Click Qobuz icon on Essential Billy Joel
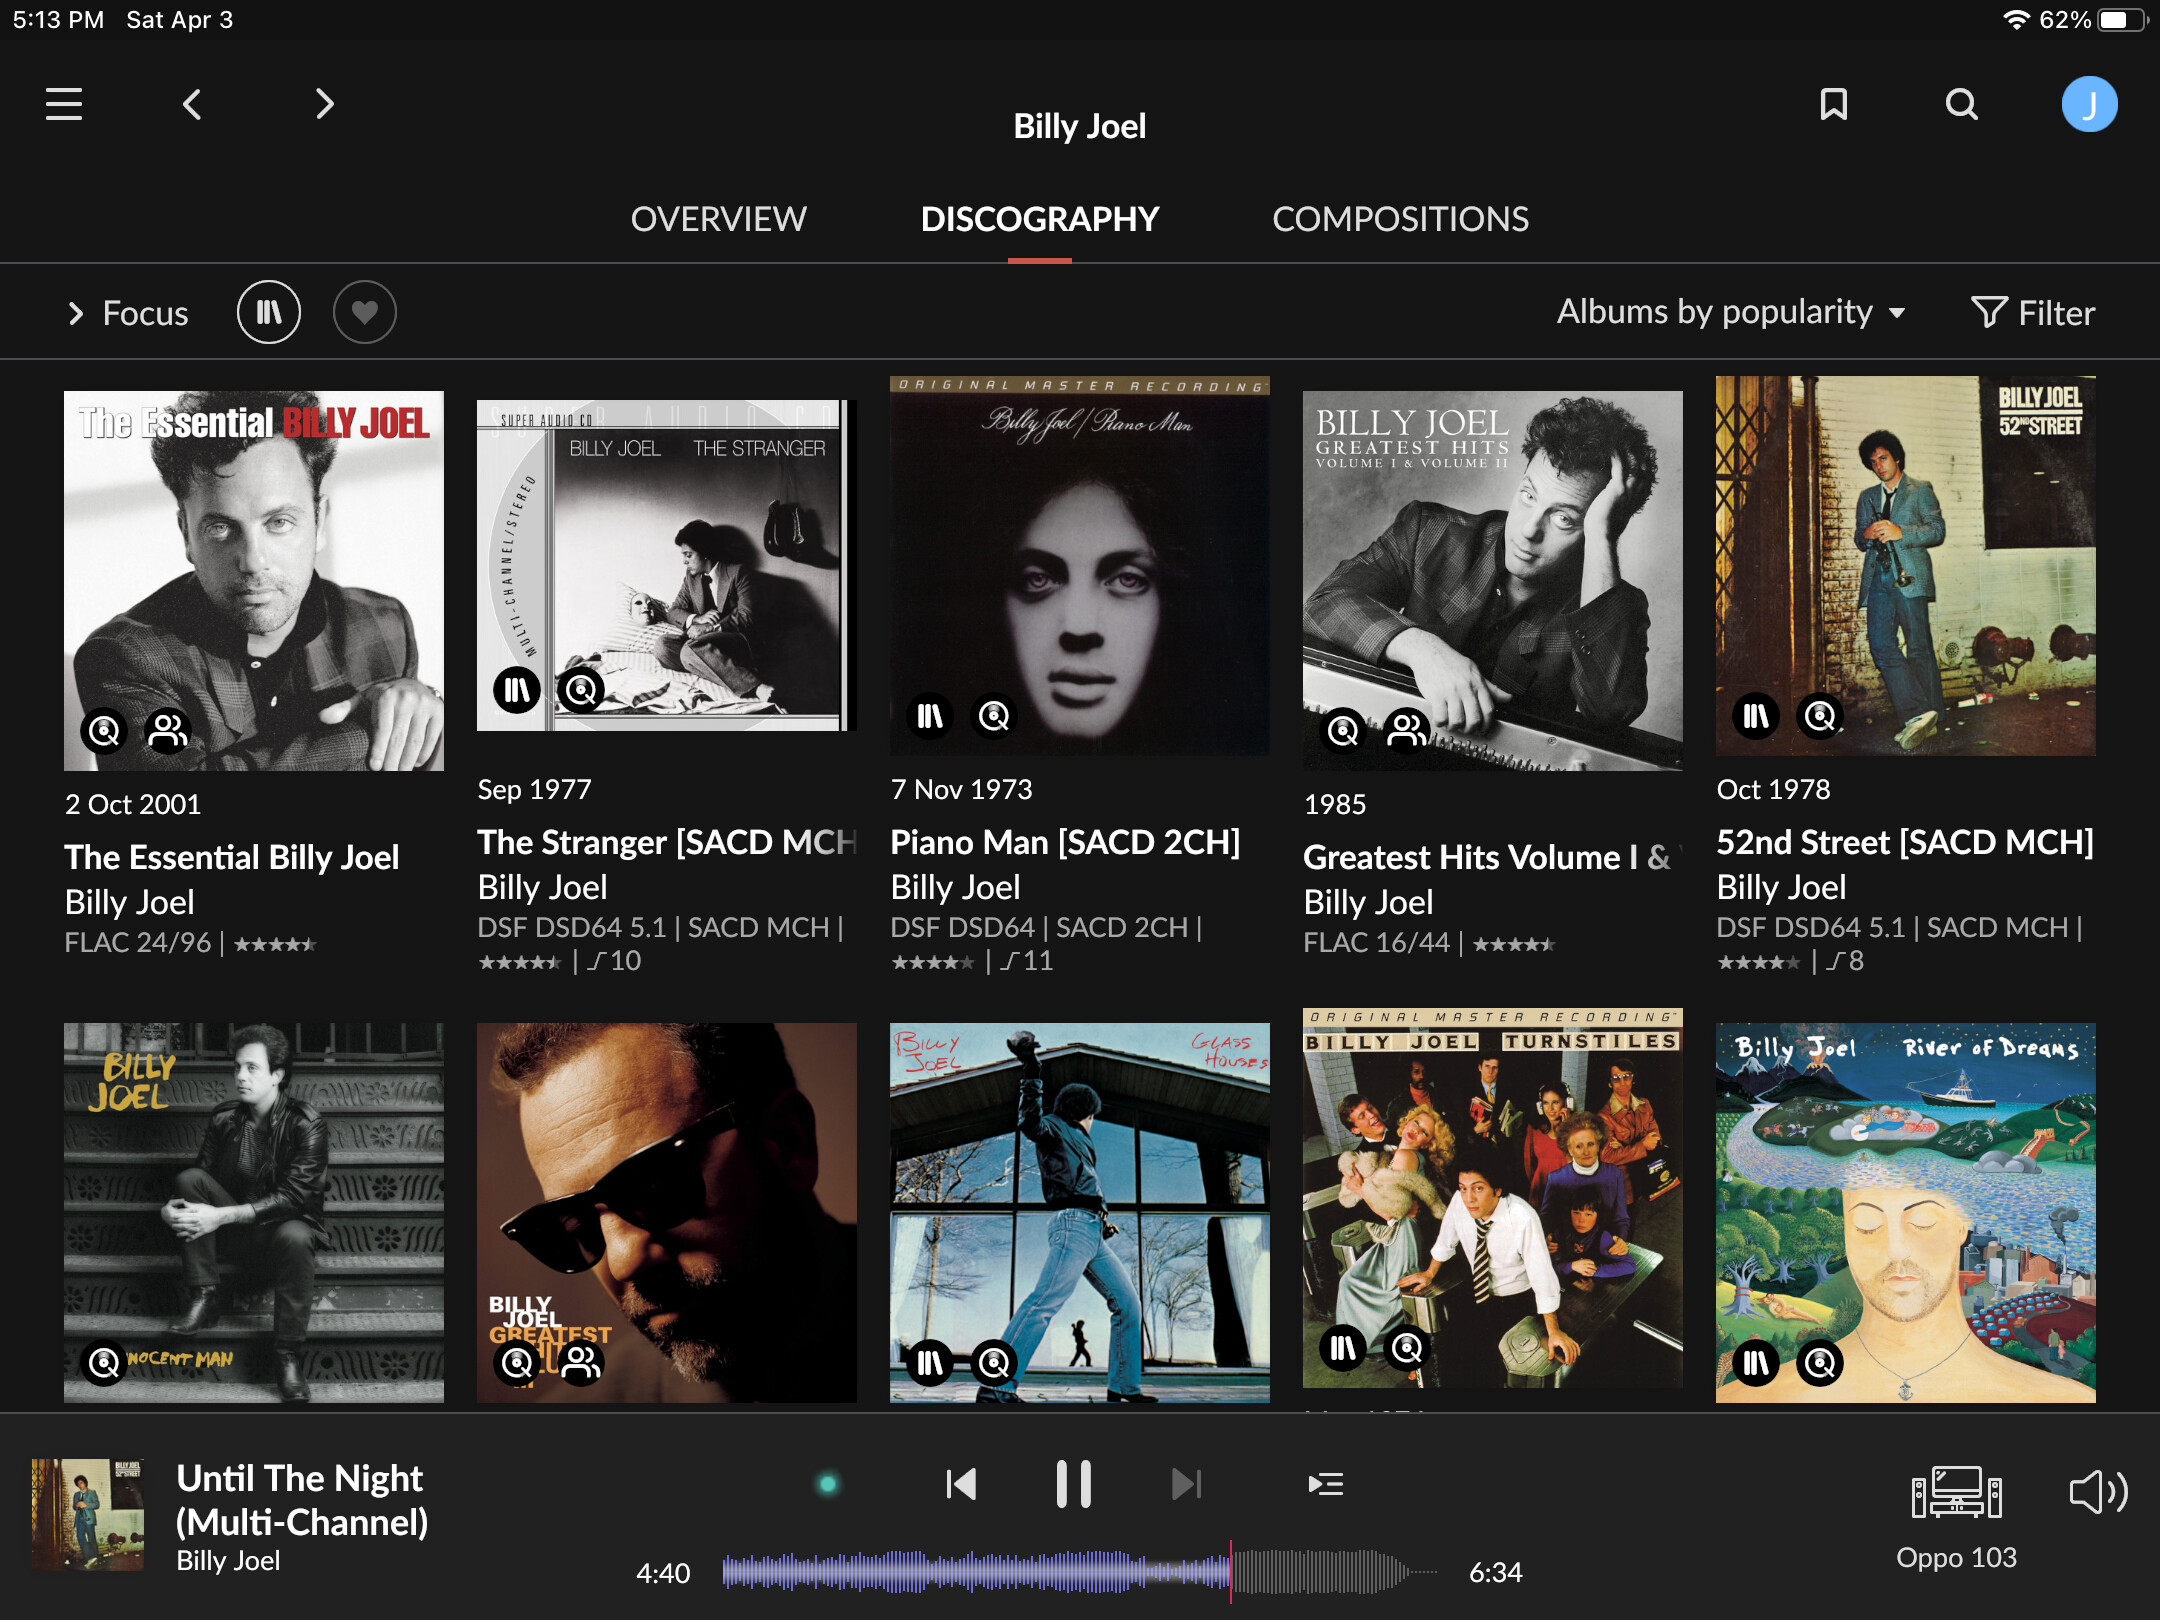 (x=104, y=731)
